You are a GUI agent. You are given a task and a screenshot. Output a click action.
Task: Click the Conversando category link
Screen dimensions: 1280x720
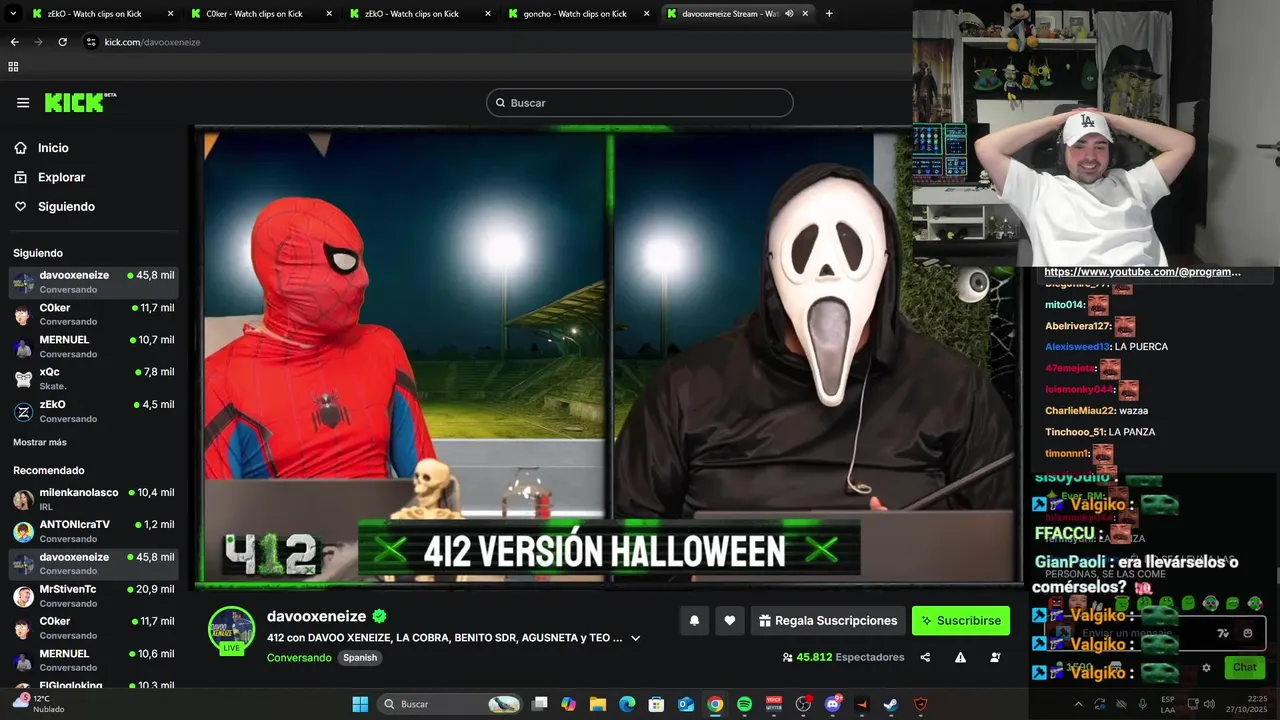coord(299,658)
